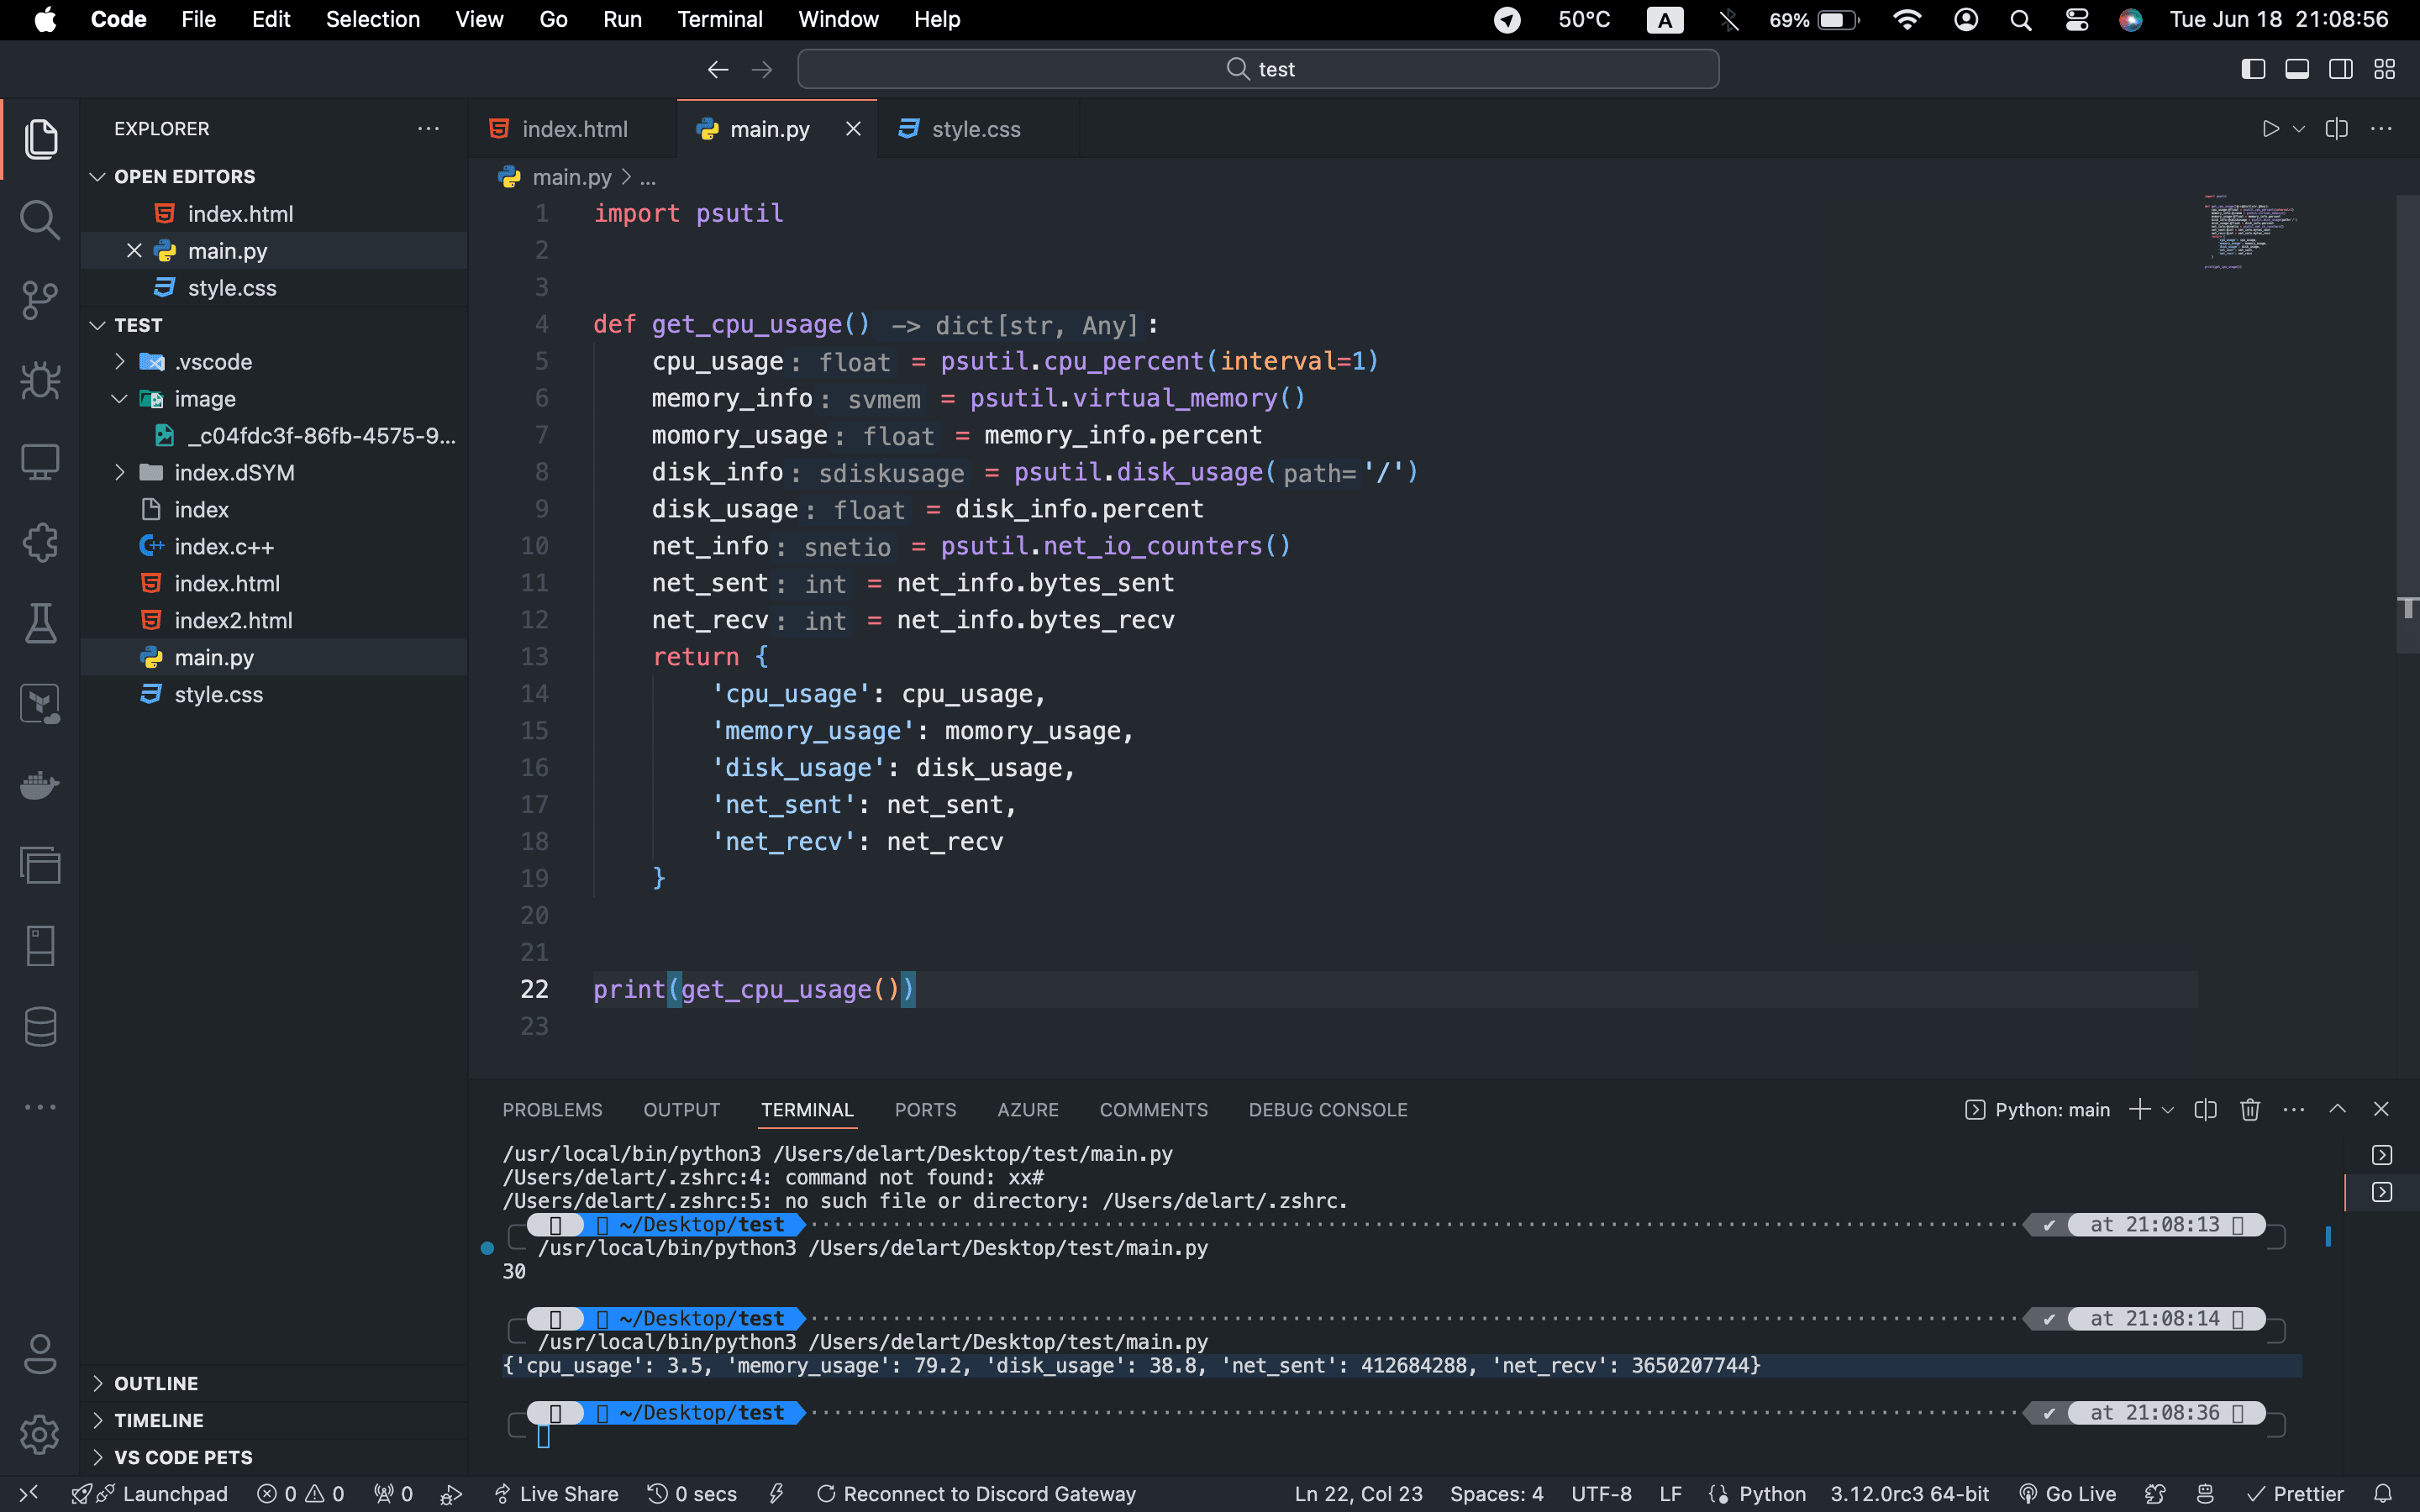
Task: Expand the index.dSYM folder
Action: tap(119, 472)
